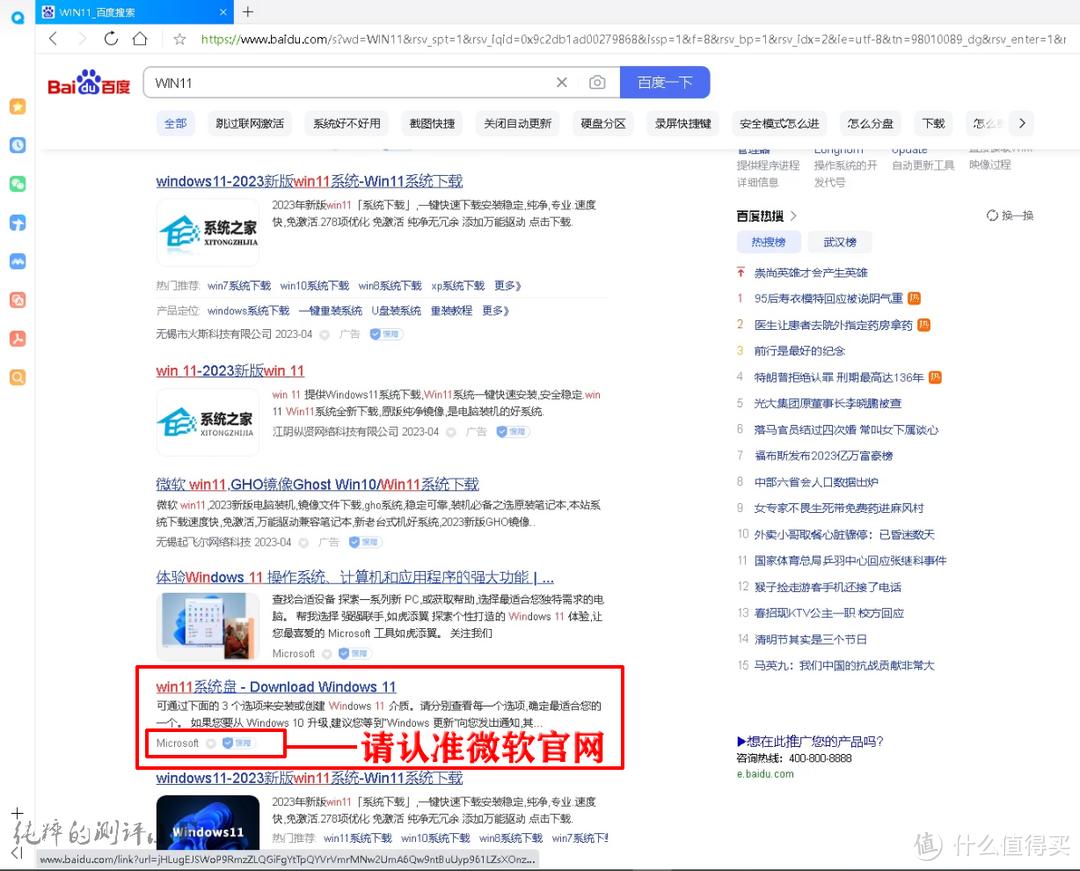Switch to the 武汉榜 tab

[840, 241]
